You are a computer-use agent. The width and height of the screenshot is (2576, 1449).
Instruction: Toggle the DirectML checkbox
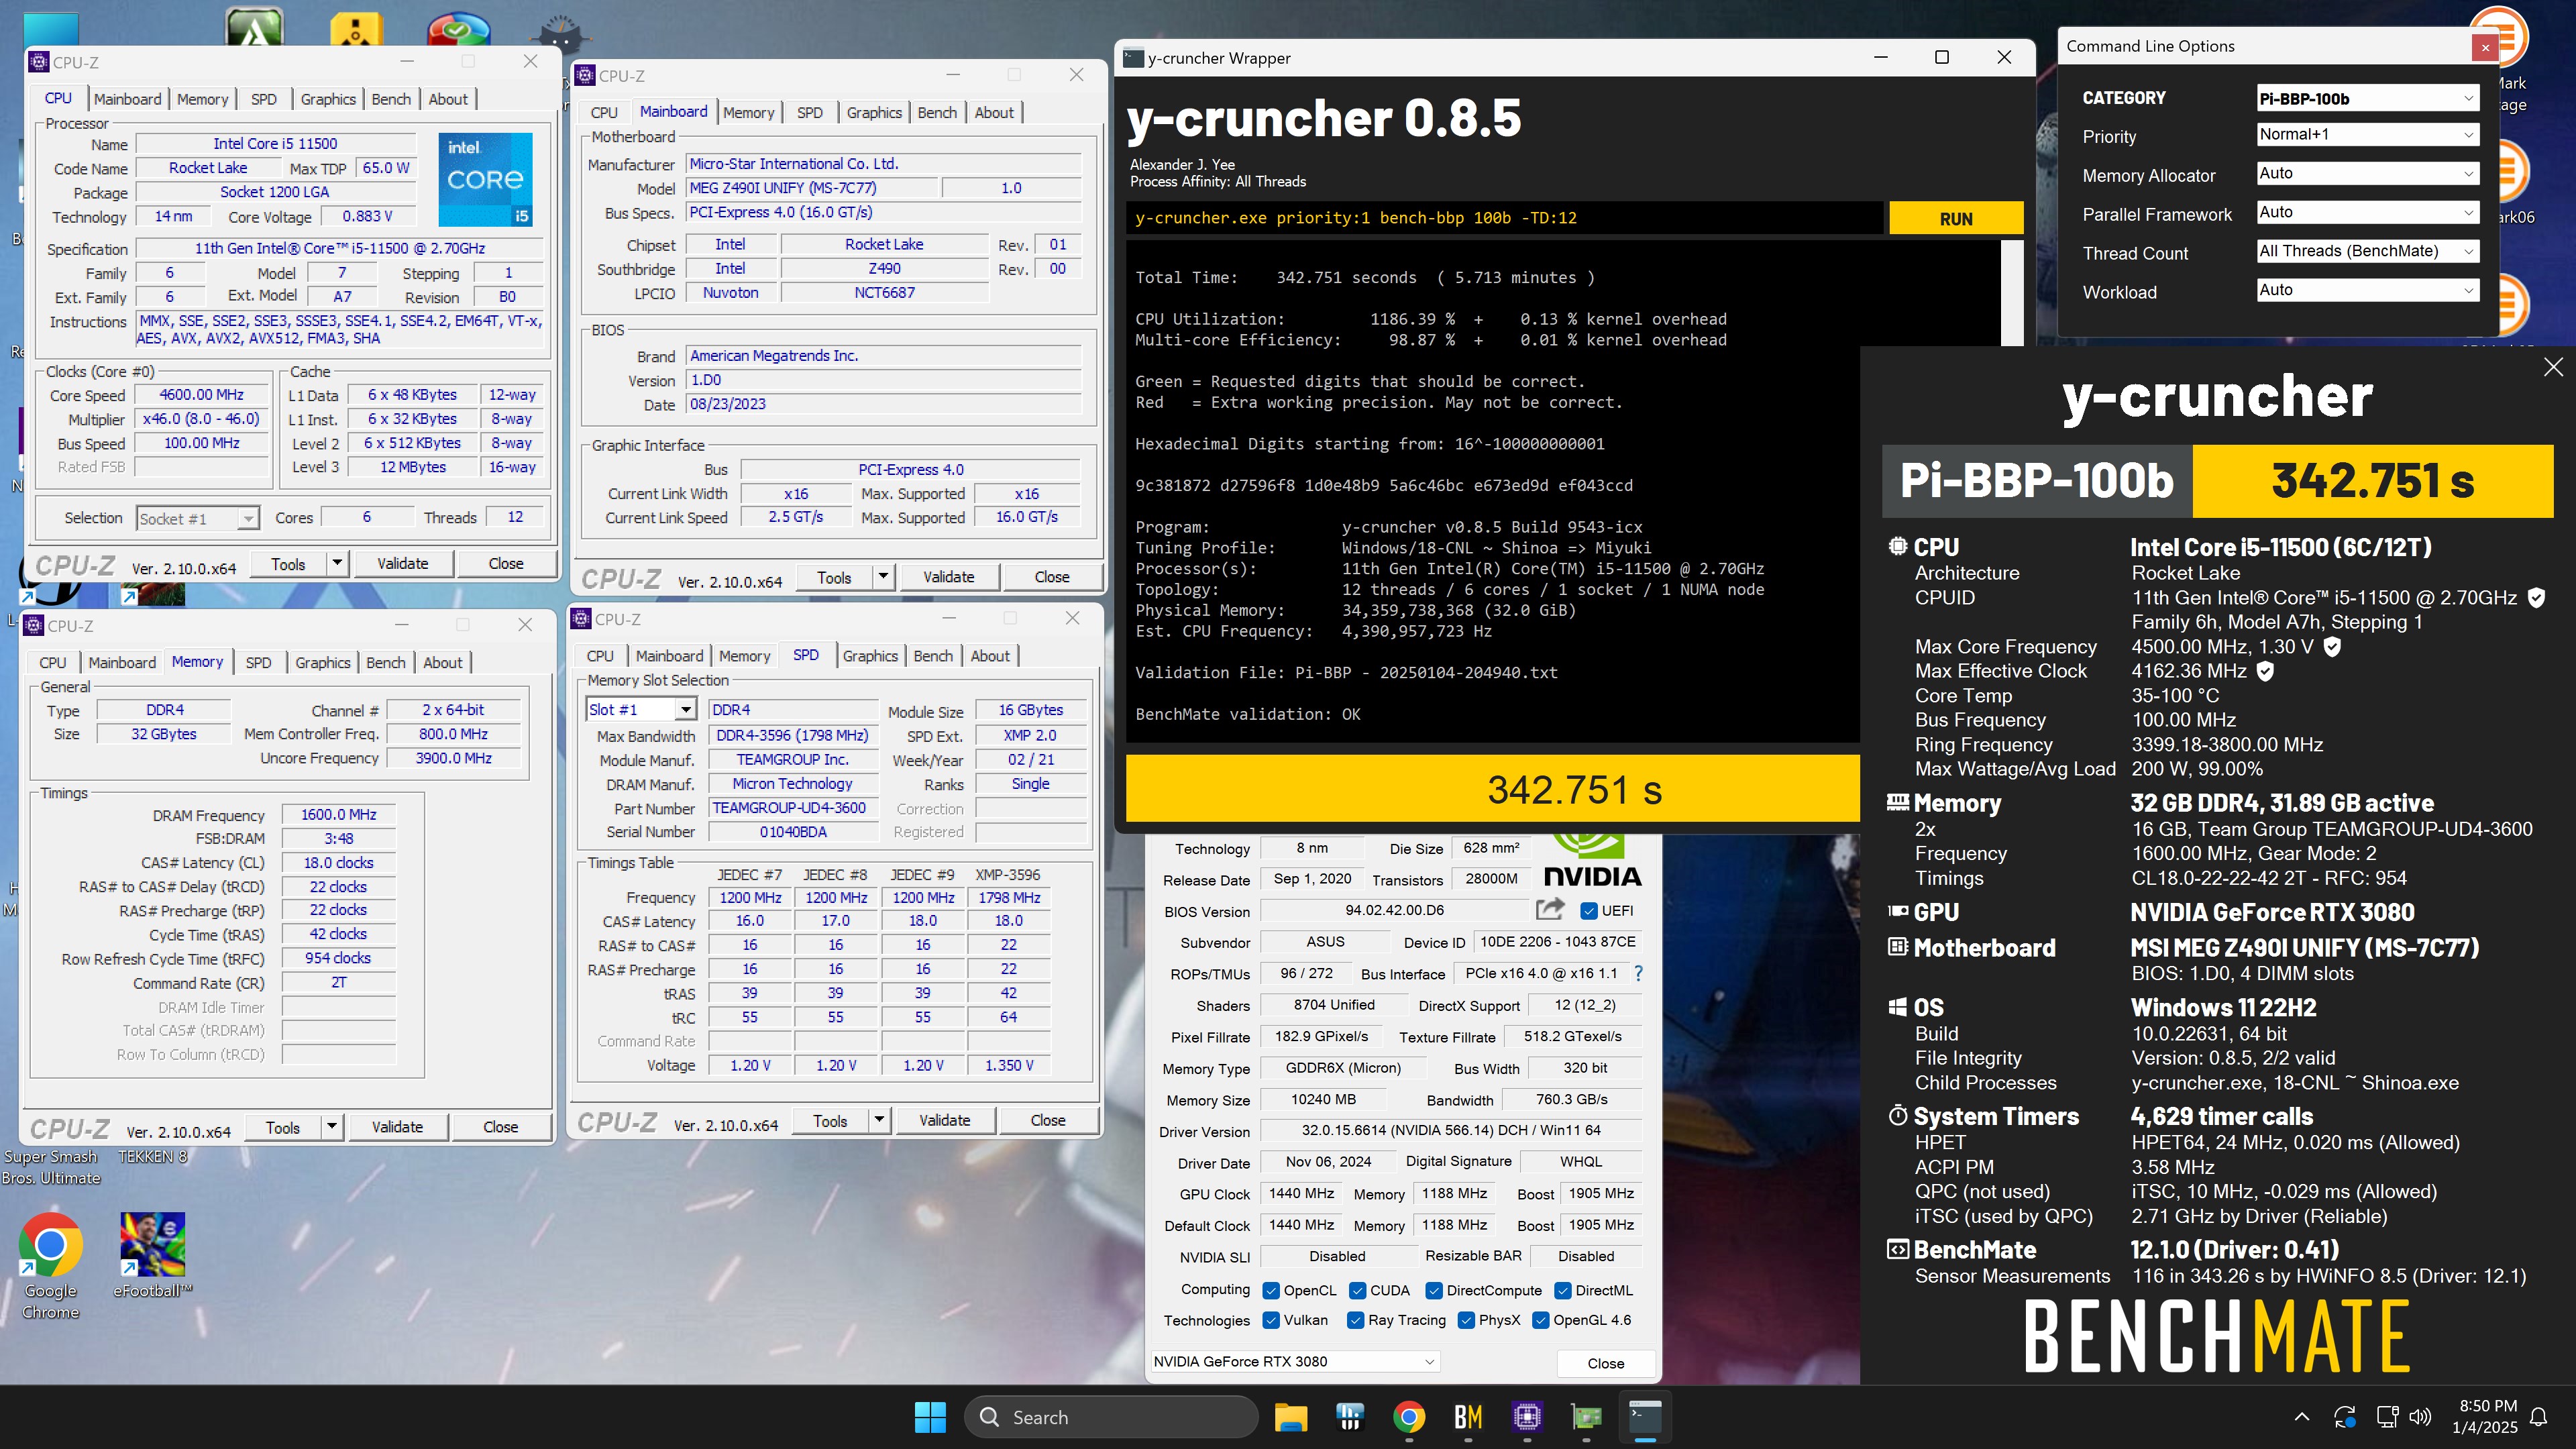click(1563, 1290)
